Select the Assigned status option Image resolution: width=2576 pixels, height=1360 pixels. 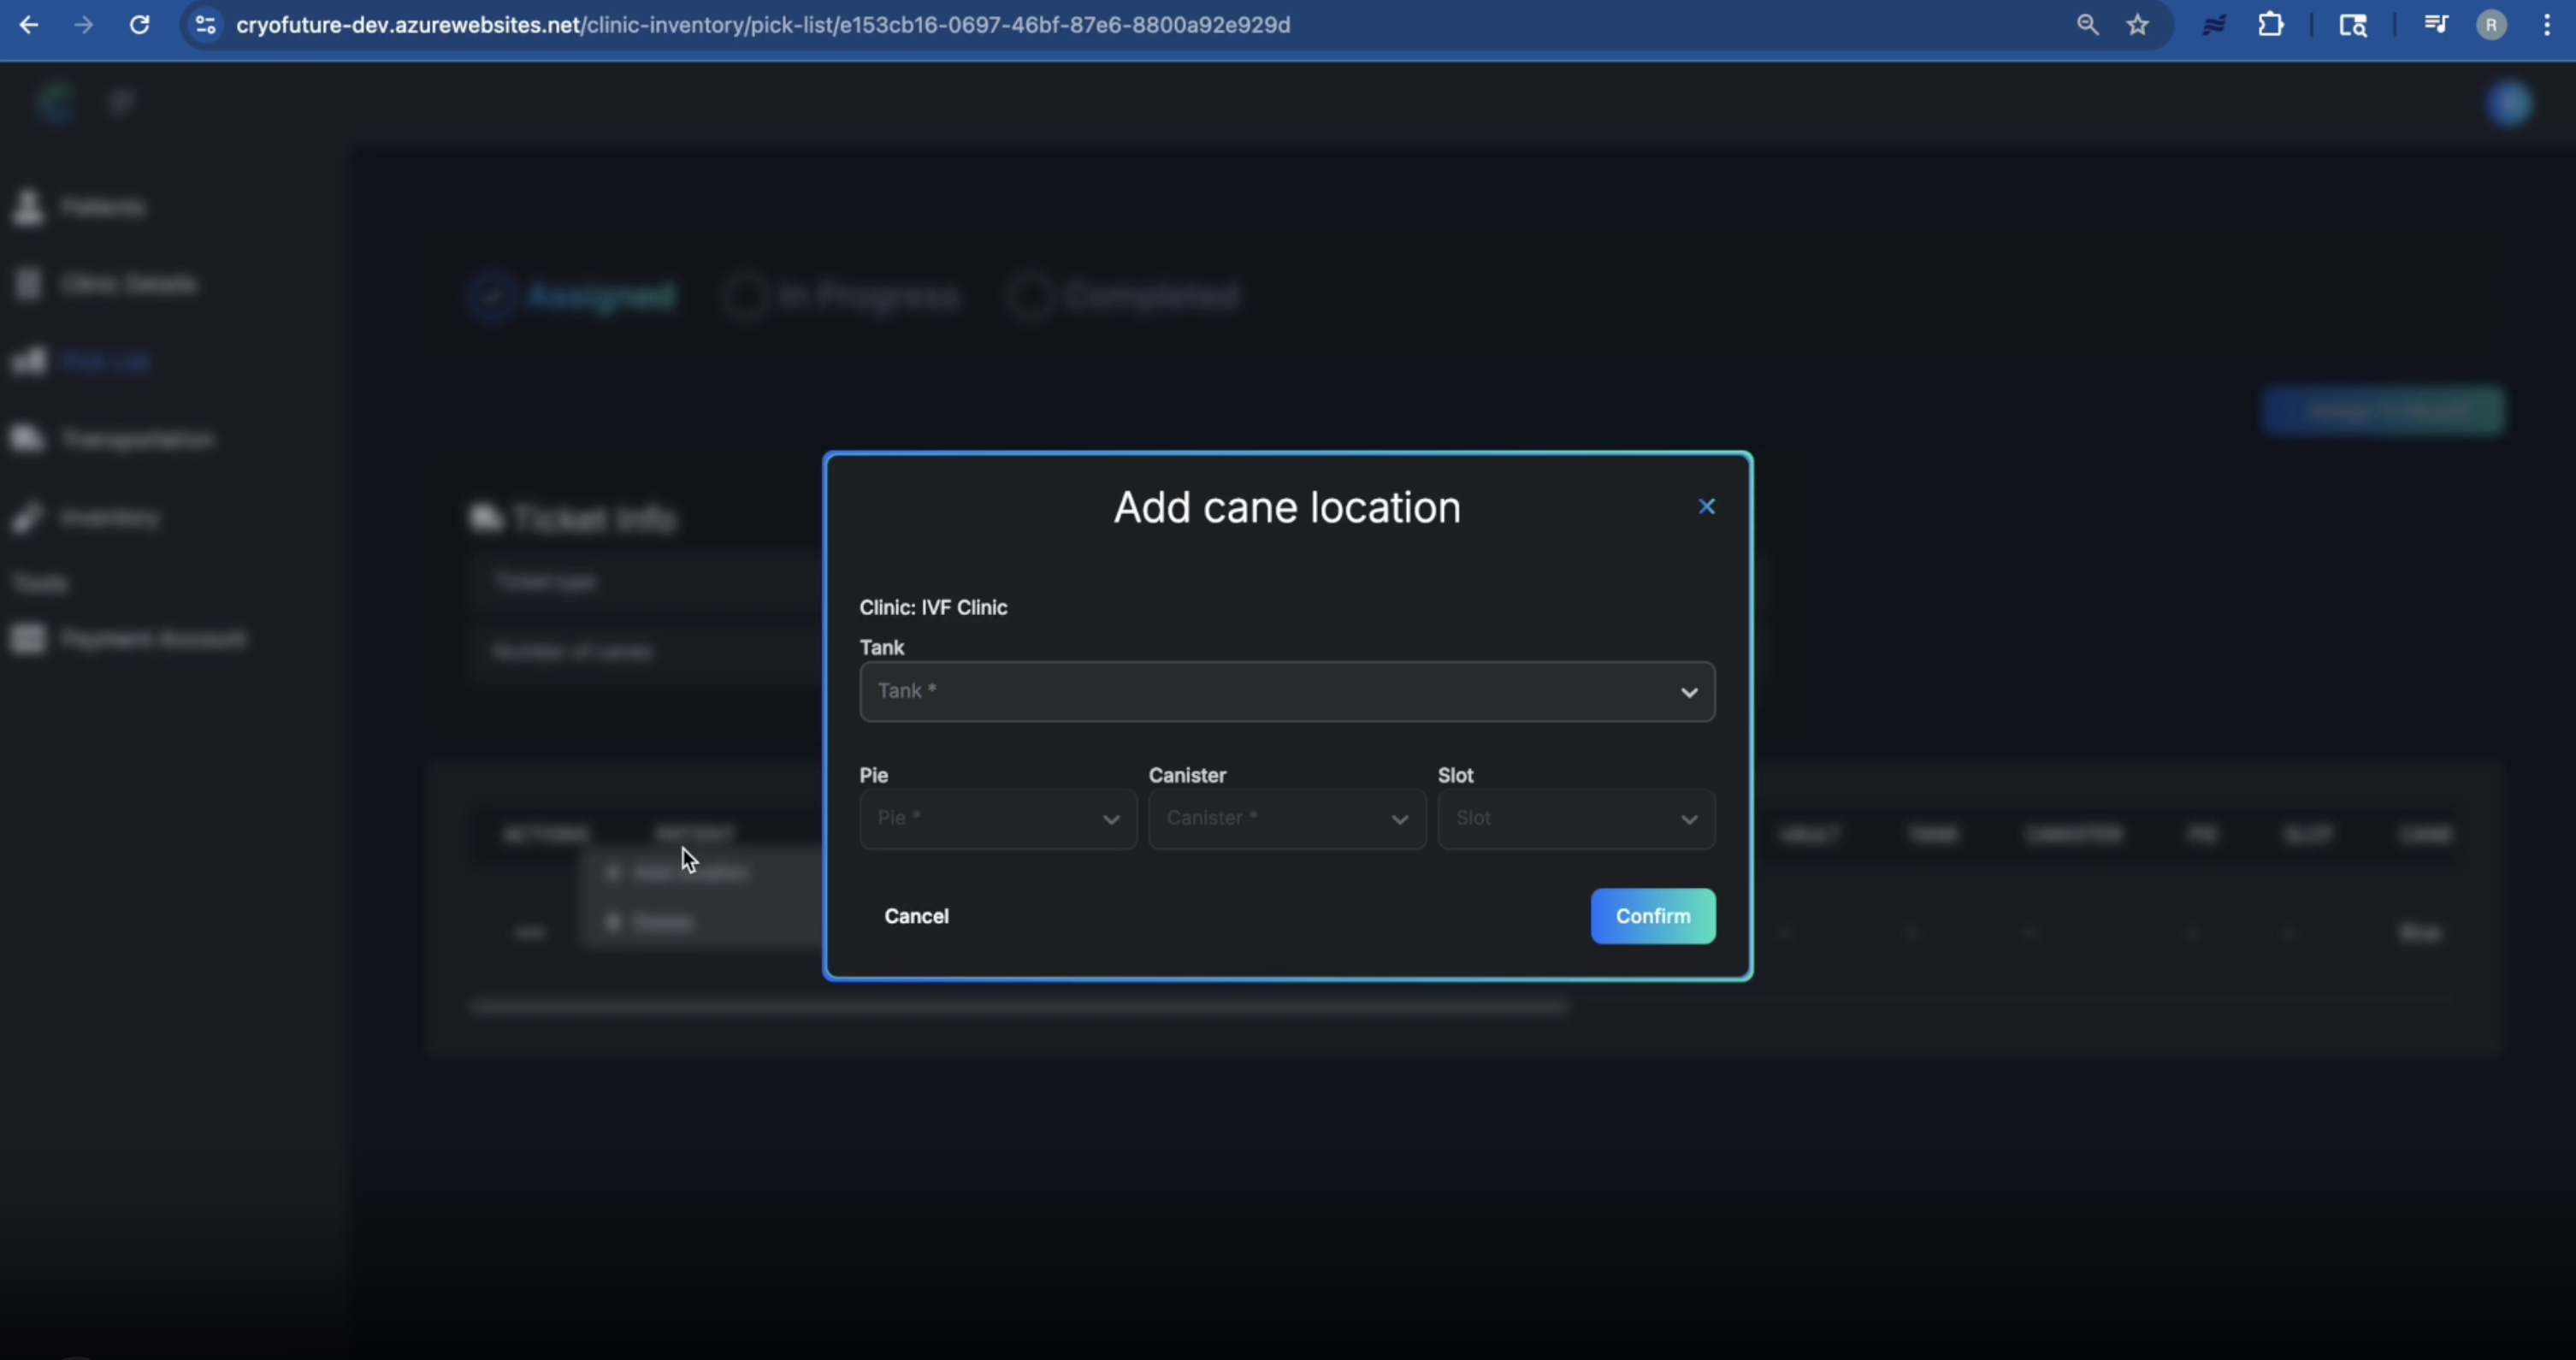(x=491, y=294)
